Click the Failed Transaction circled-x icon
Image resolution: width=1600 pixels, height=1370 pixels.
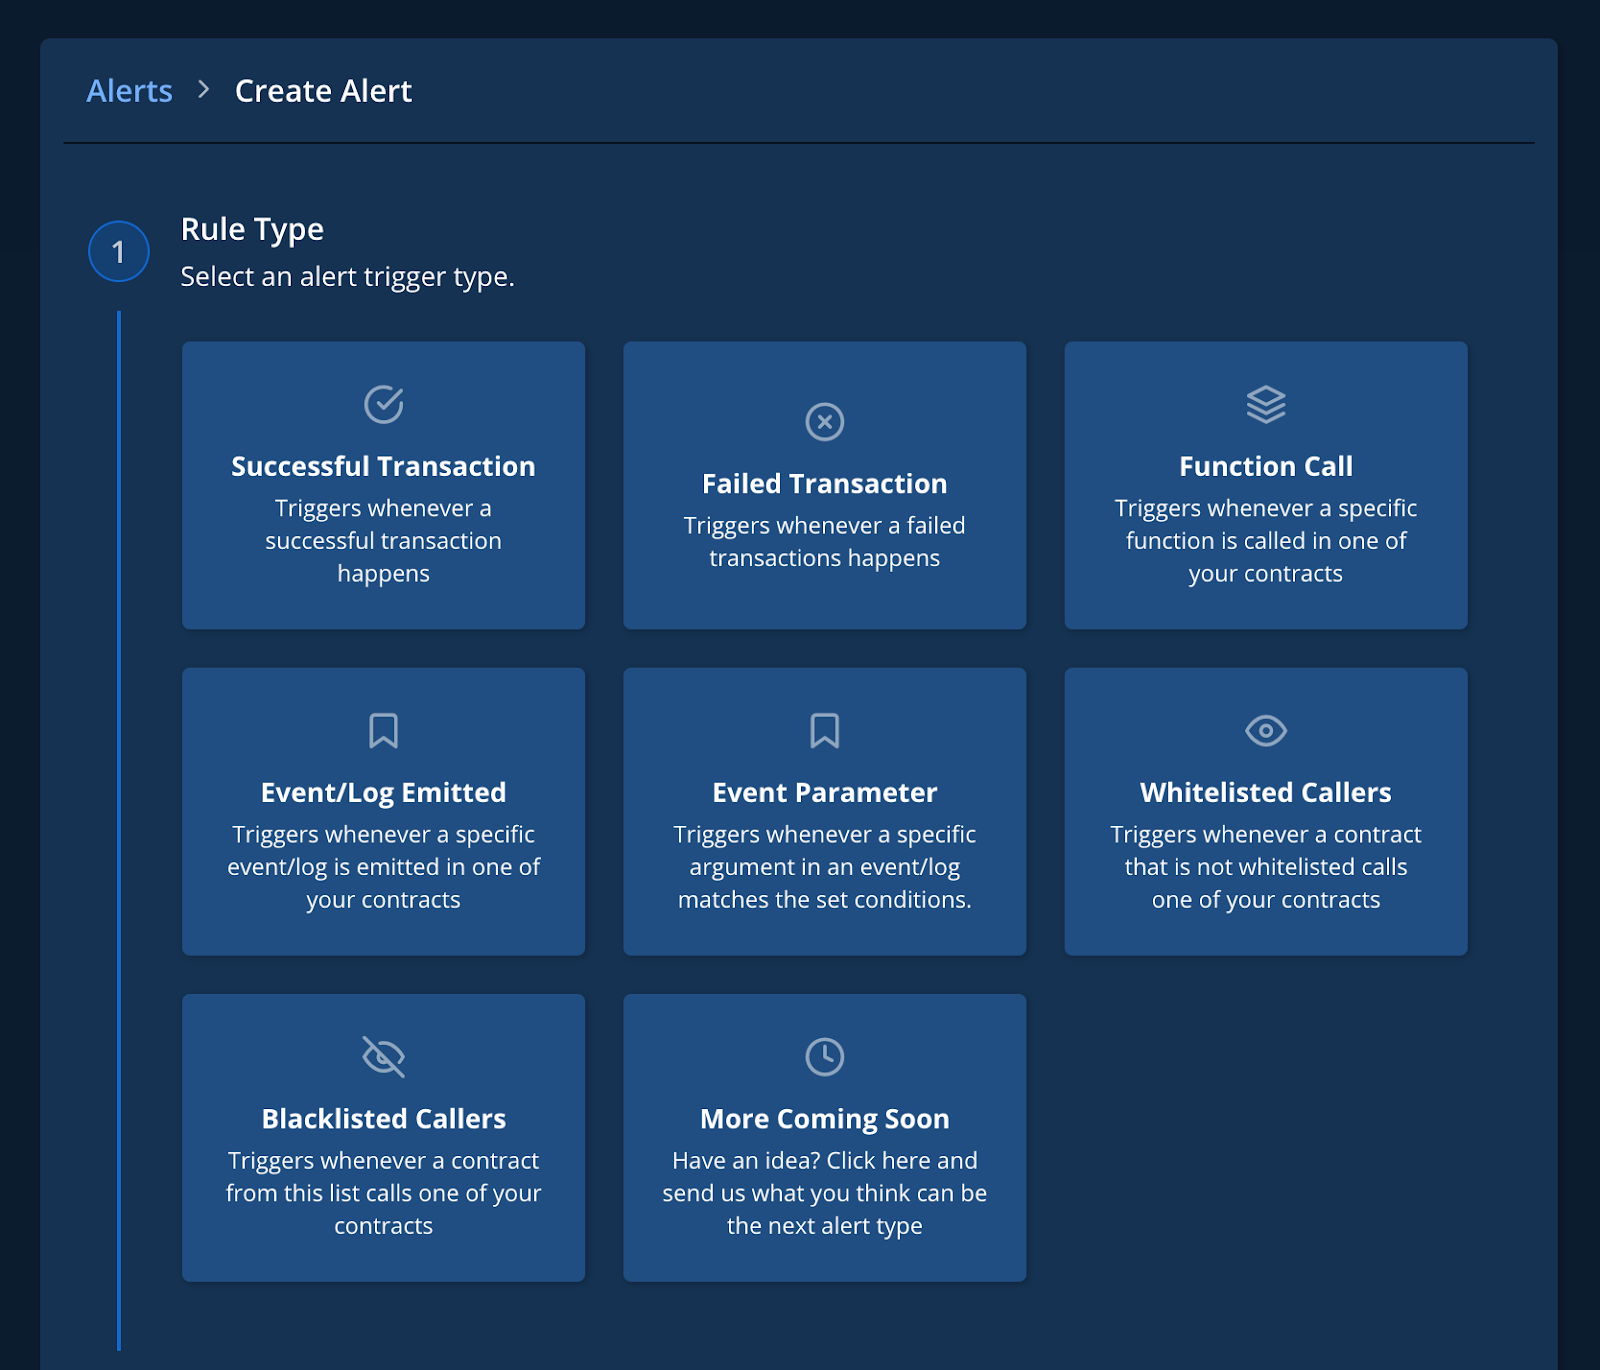(825, 421)
